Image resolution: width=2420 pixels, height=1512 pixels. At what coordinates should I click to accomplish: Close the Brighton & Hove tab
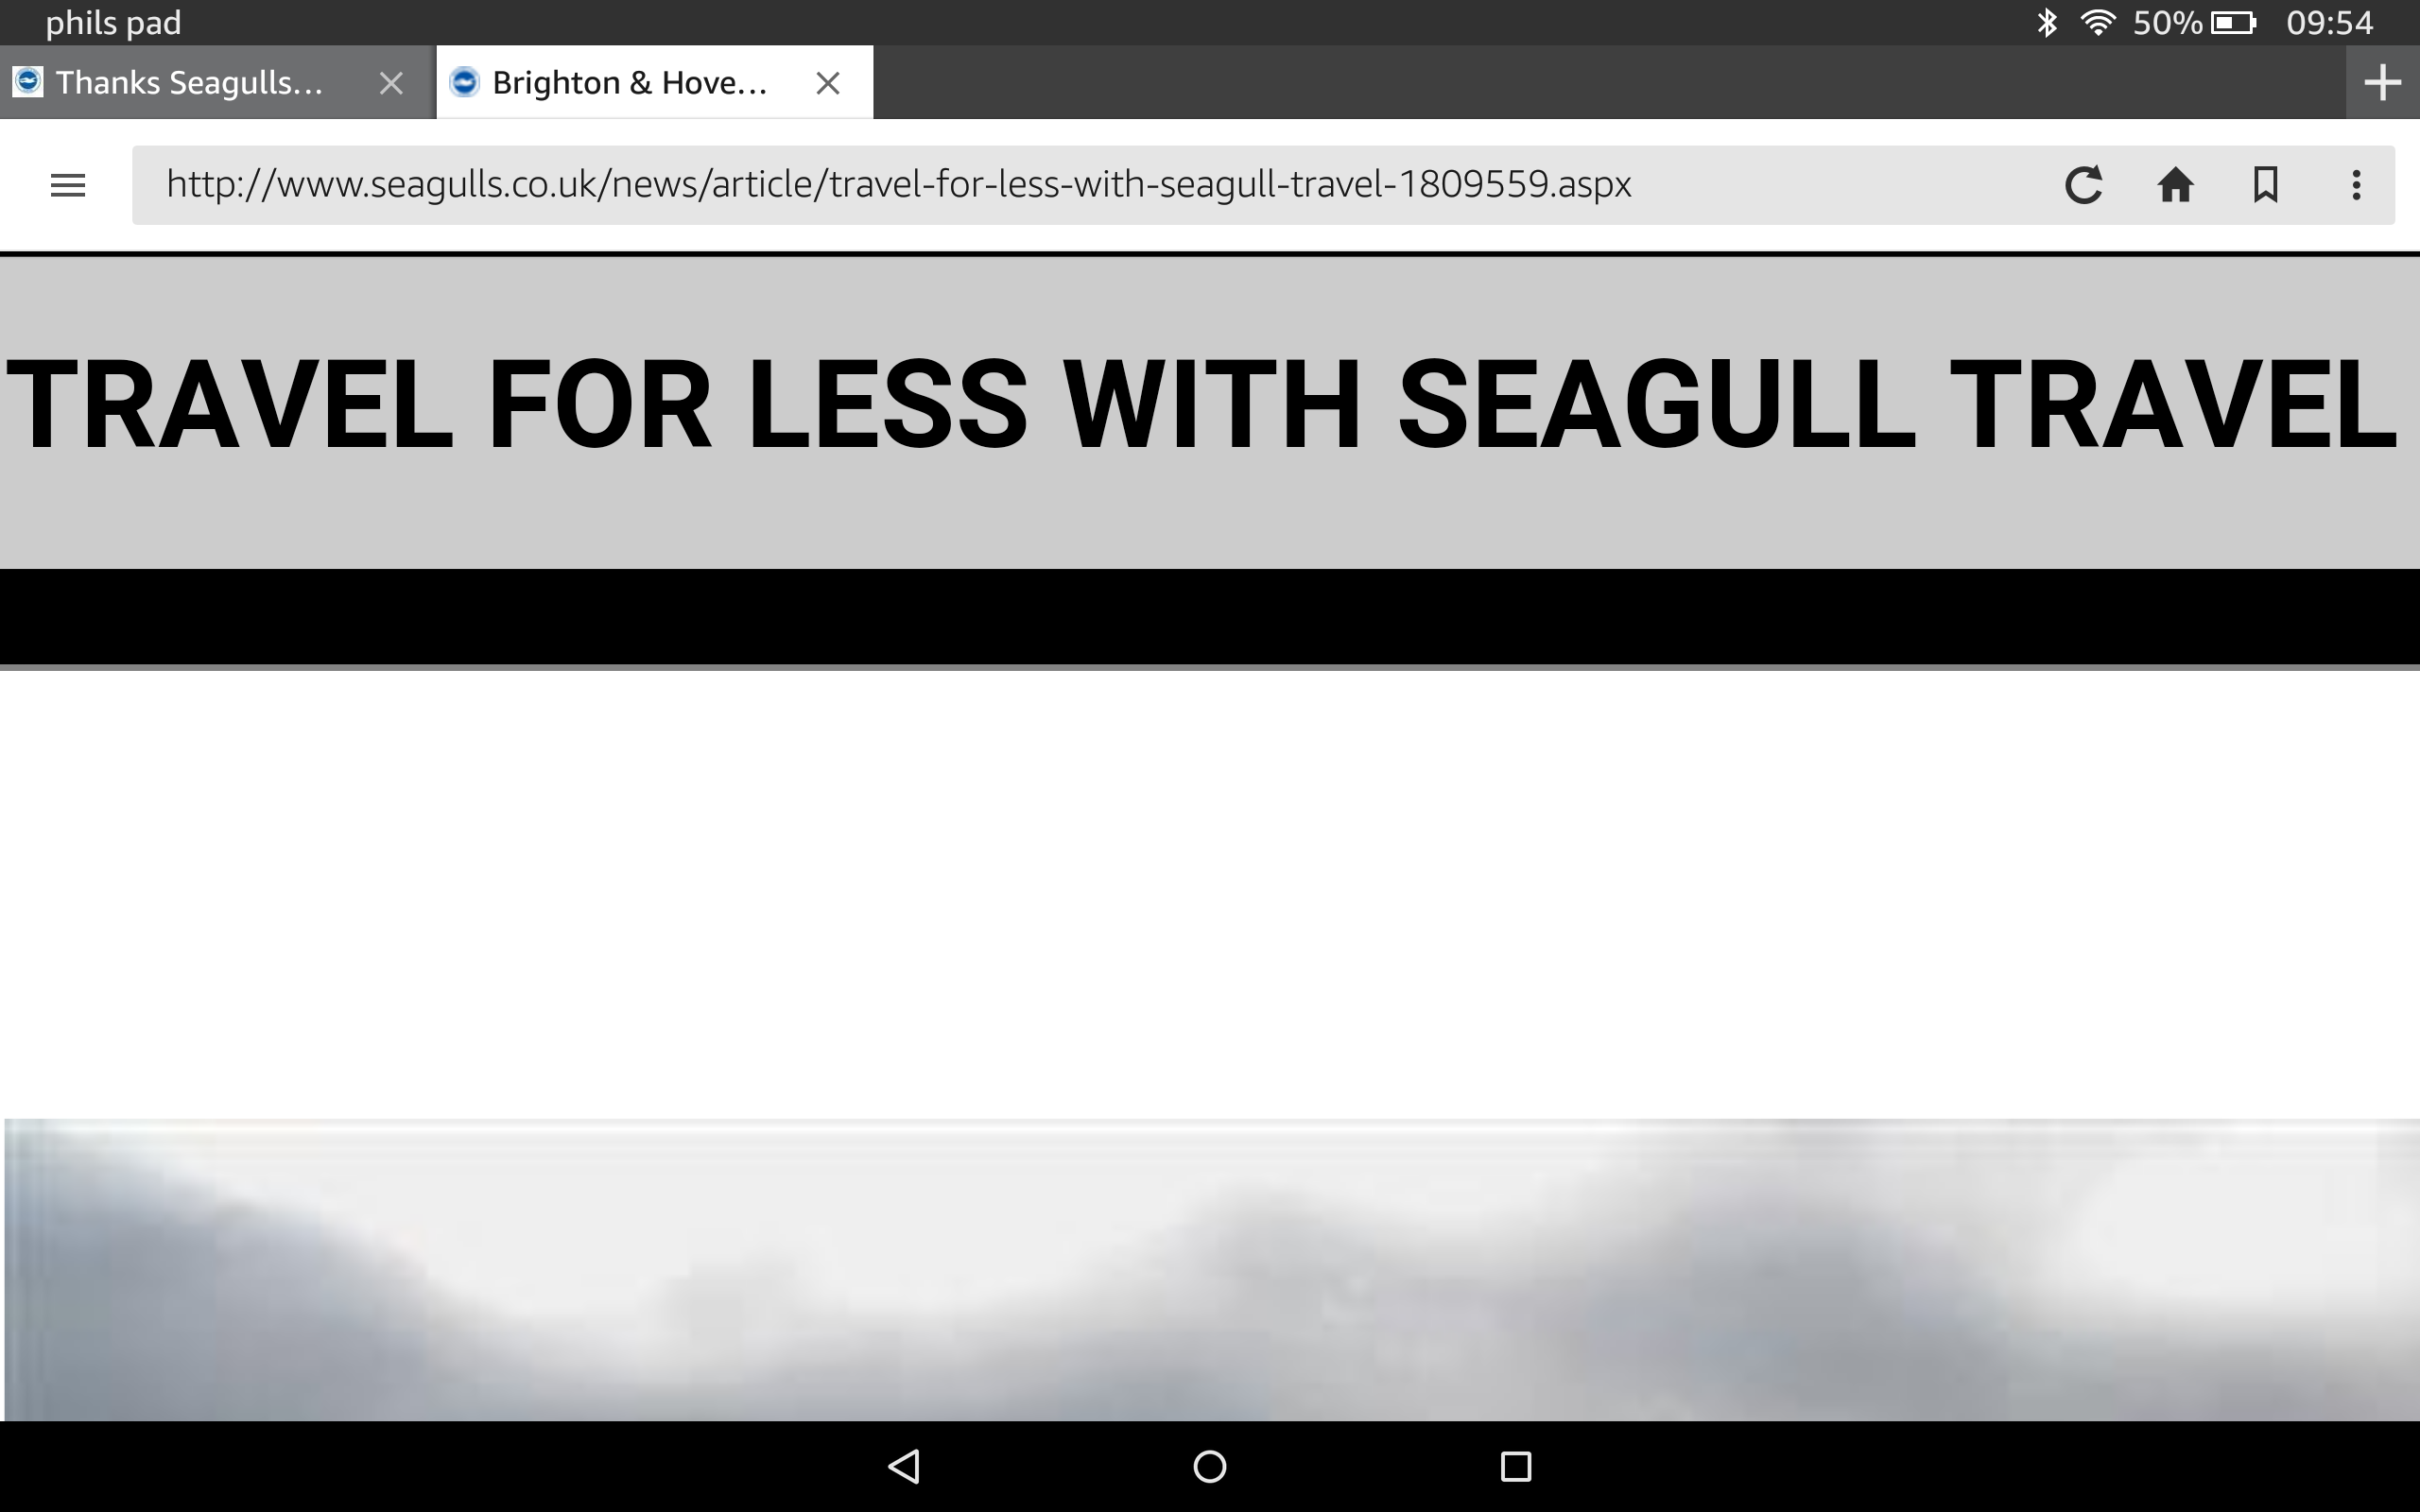(x=827, y=80)
